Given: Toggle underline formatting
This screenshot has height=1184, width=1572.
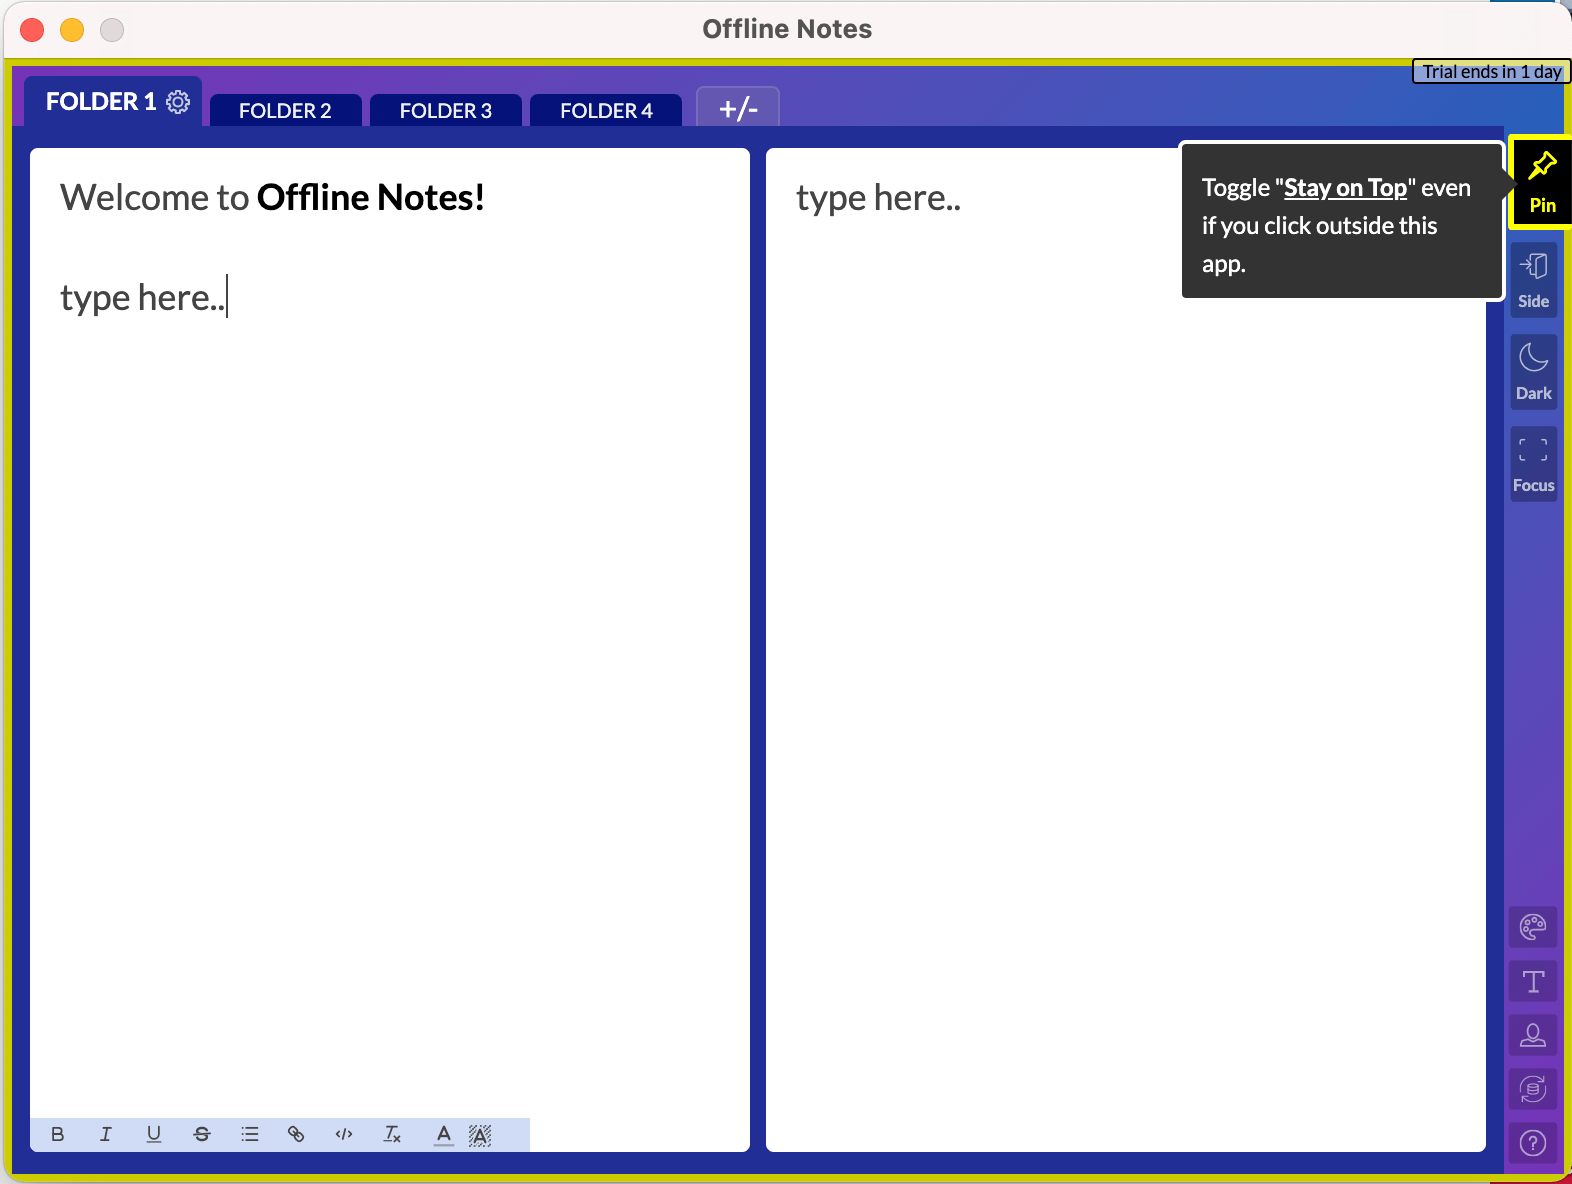Looking at the screenshot, I should point(154,1134).
